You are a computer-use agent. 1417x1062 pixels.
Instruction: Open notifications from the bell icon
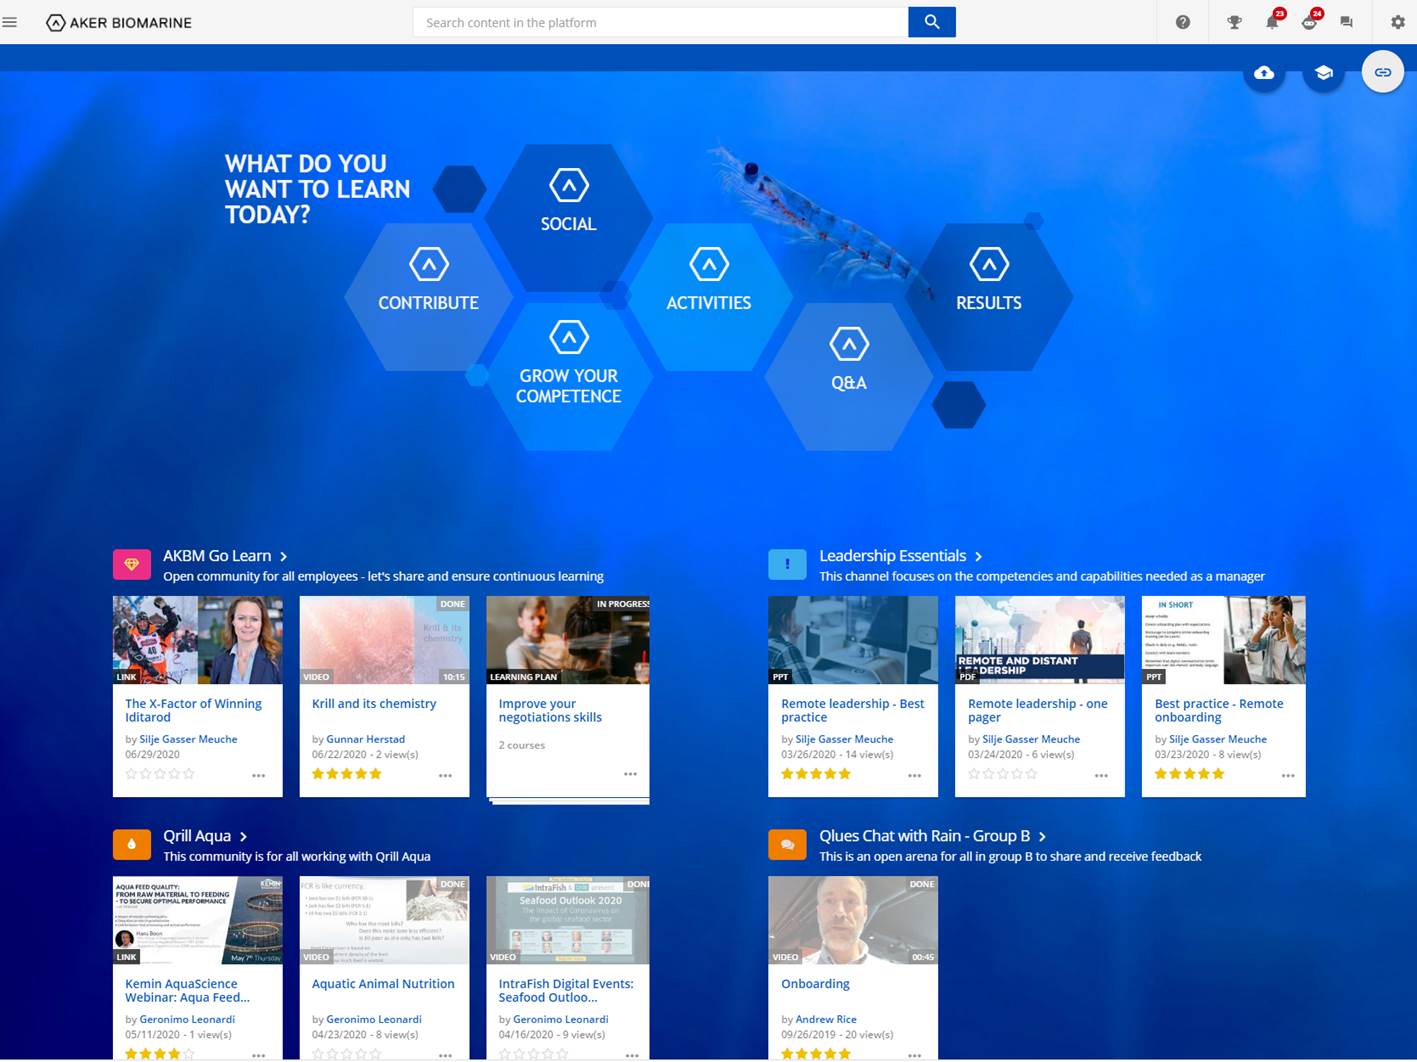click(1271, 21)
